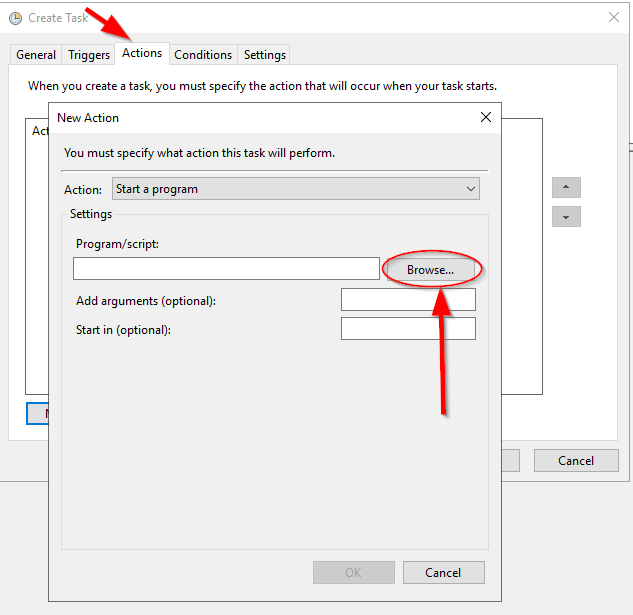Switch to the General tab
The image size is (633, 615).
(x=36, y=55)
